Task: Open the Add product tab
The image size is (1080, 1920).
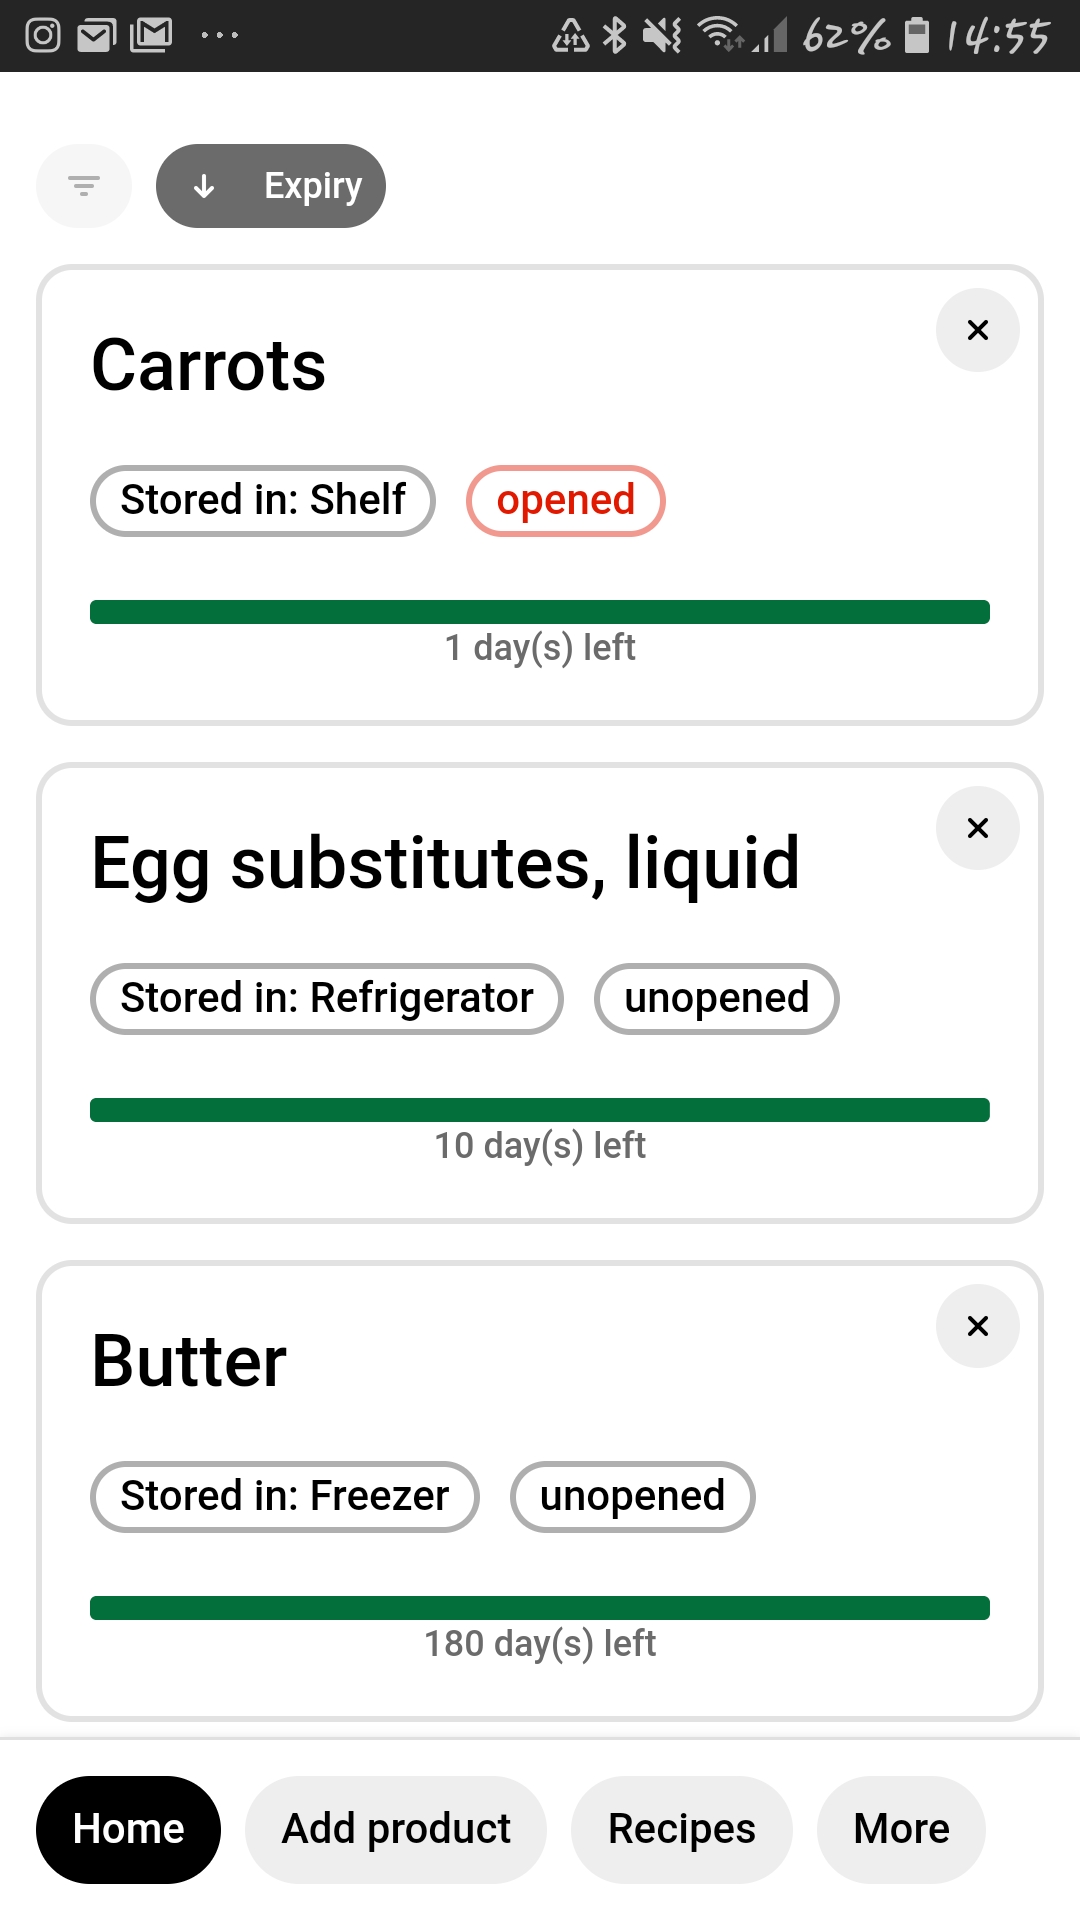Action: [x=396, y=1829]
